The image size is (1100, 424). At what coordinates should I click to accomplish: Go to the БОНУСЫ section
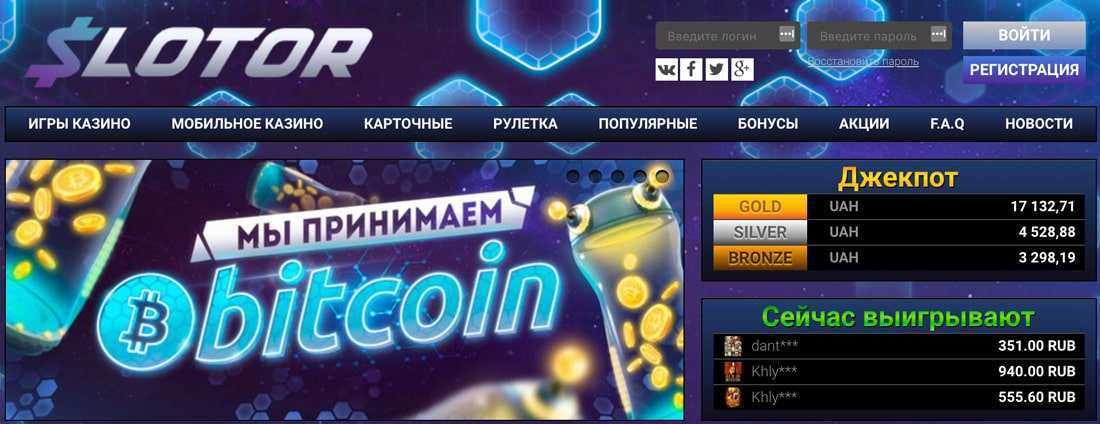(x=767, y=124)
